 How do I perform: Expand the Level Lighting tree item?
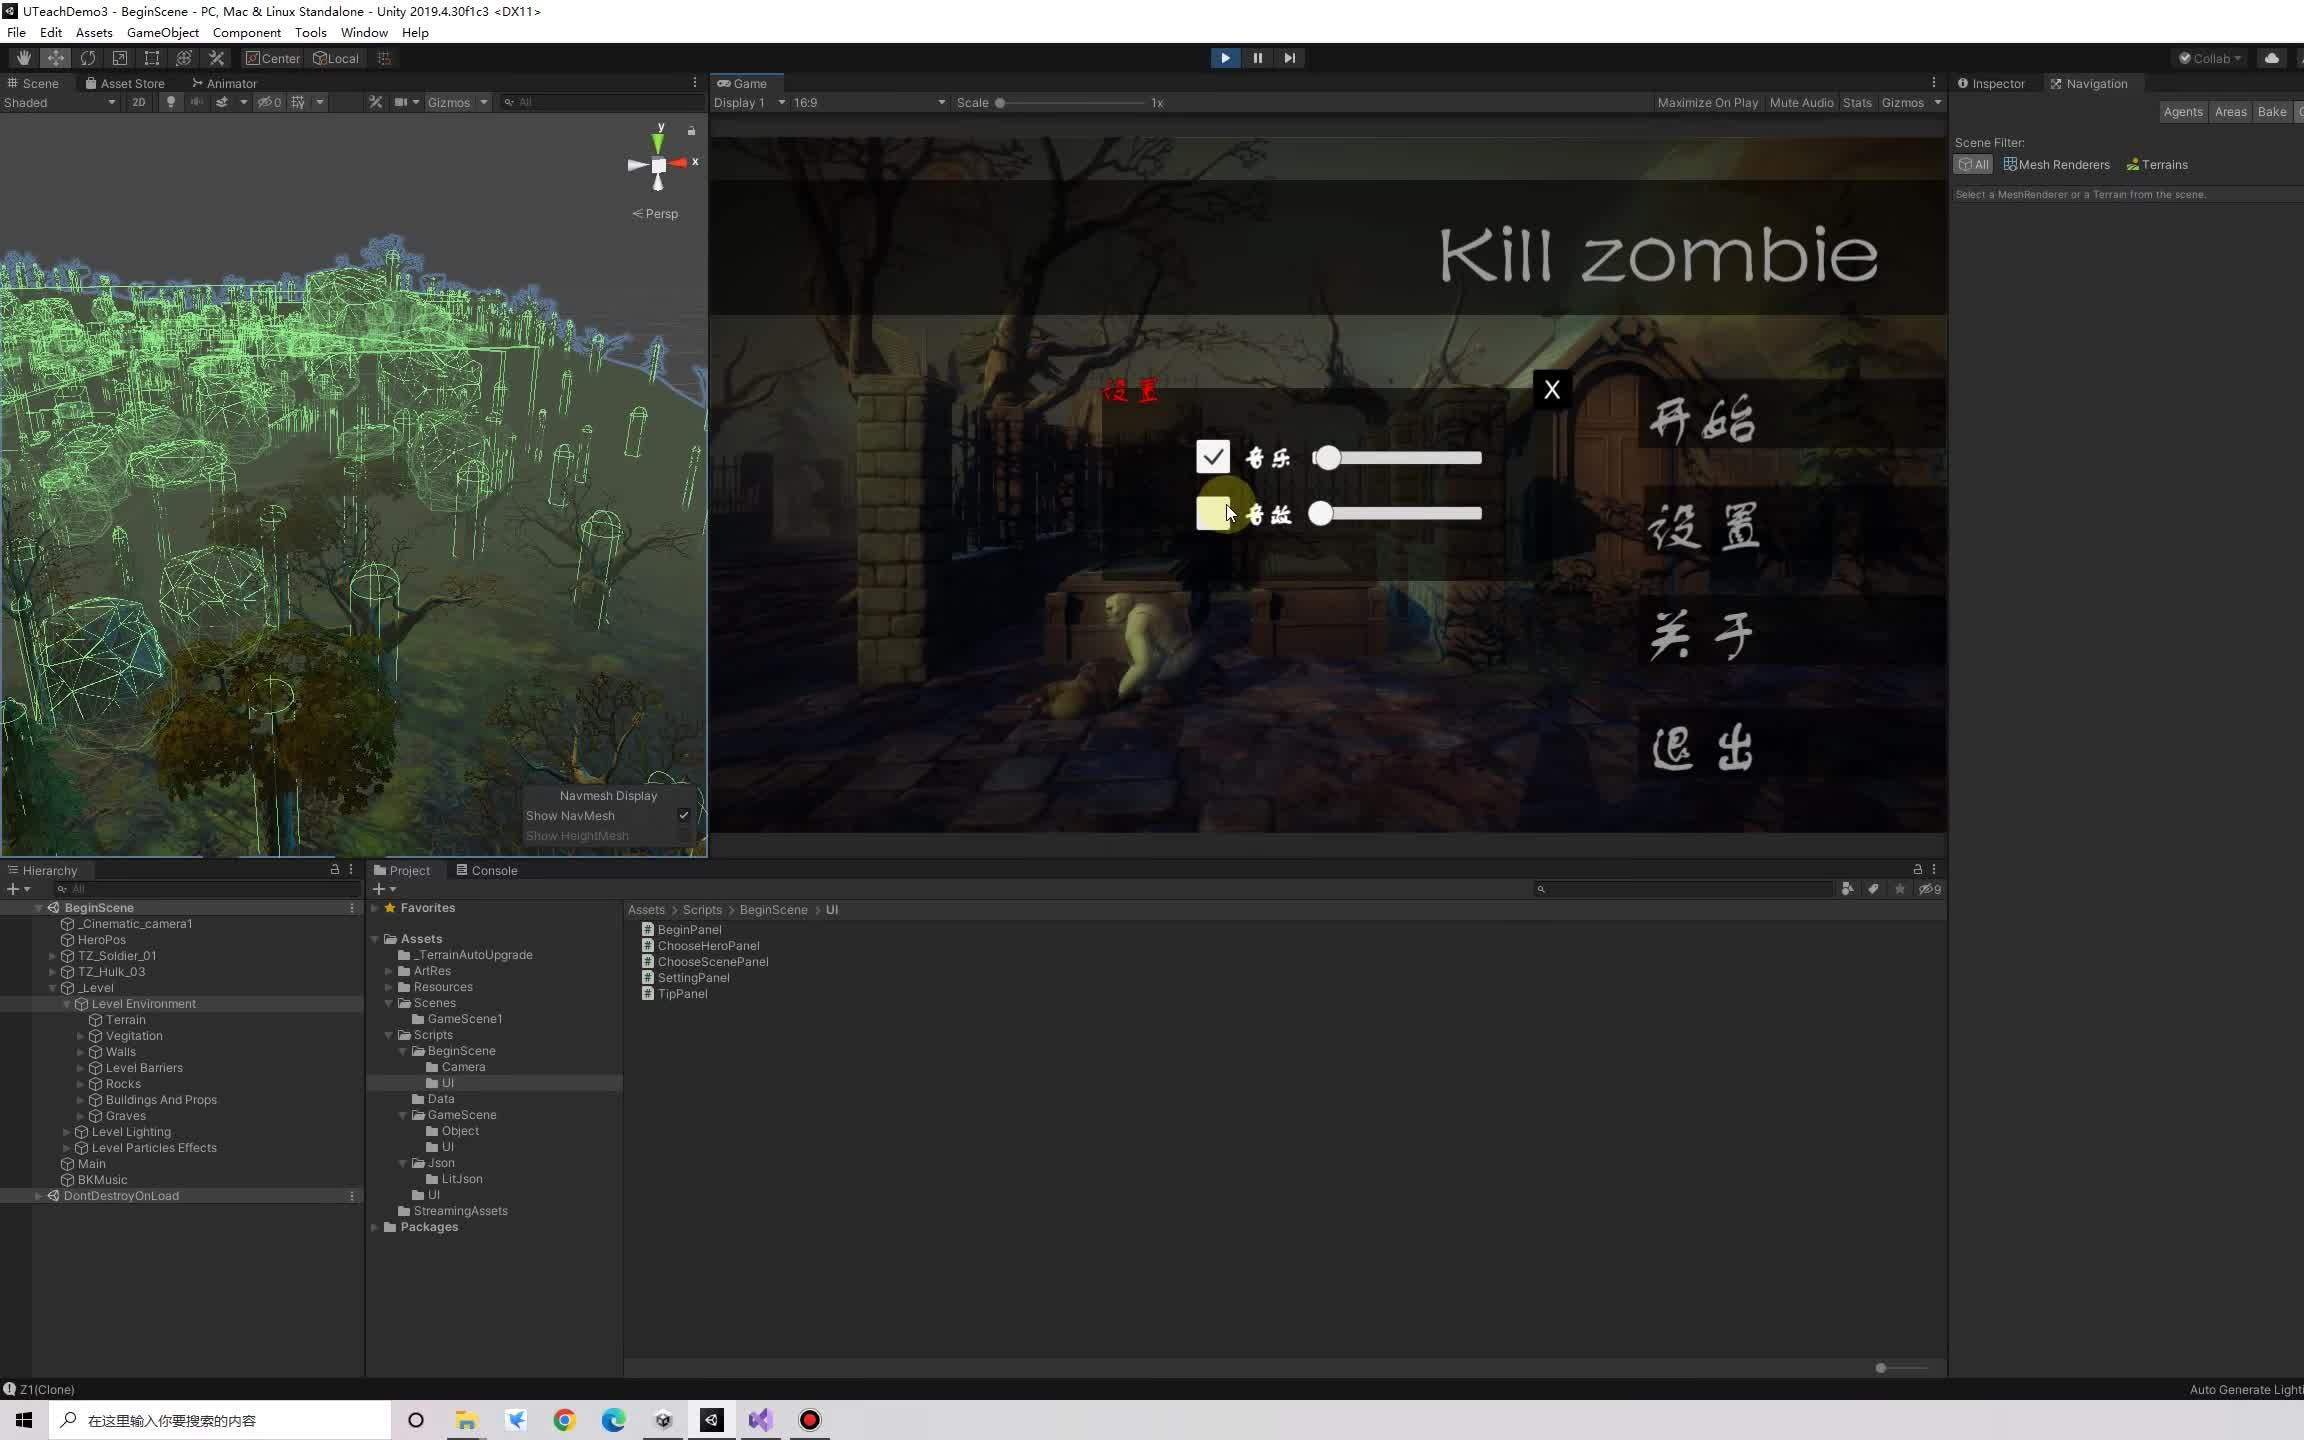[x=67, y=1132]
